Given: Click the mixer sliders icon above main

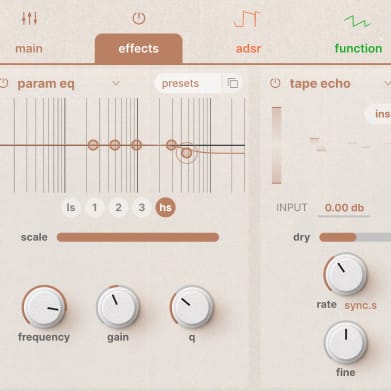Looking at the screenshot, I should [29, 18].
